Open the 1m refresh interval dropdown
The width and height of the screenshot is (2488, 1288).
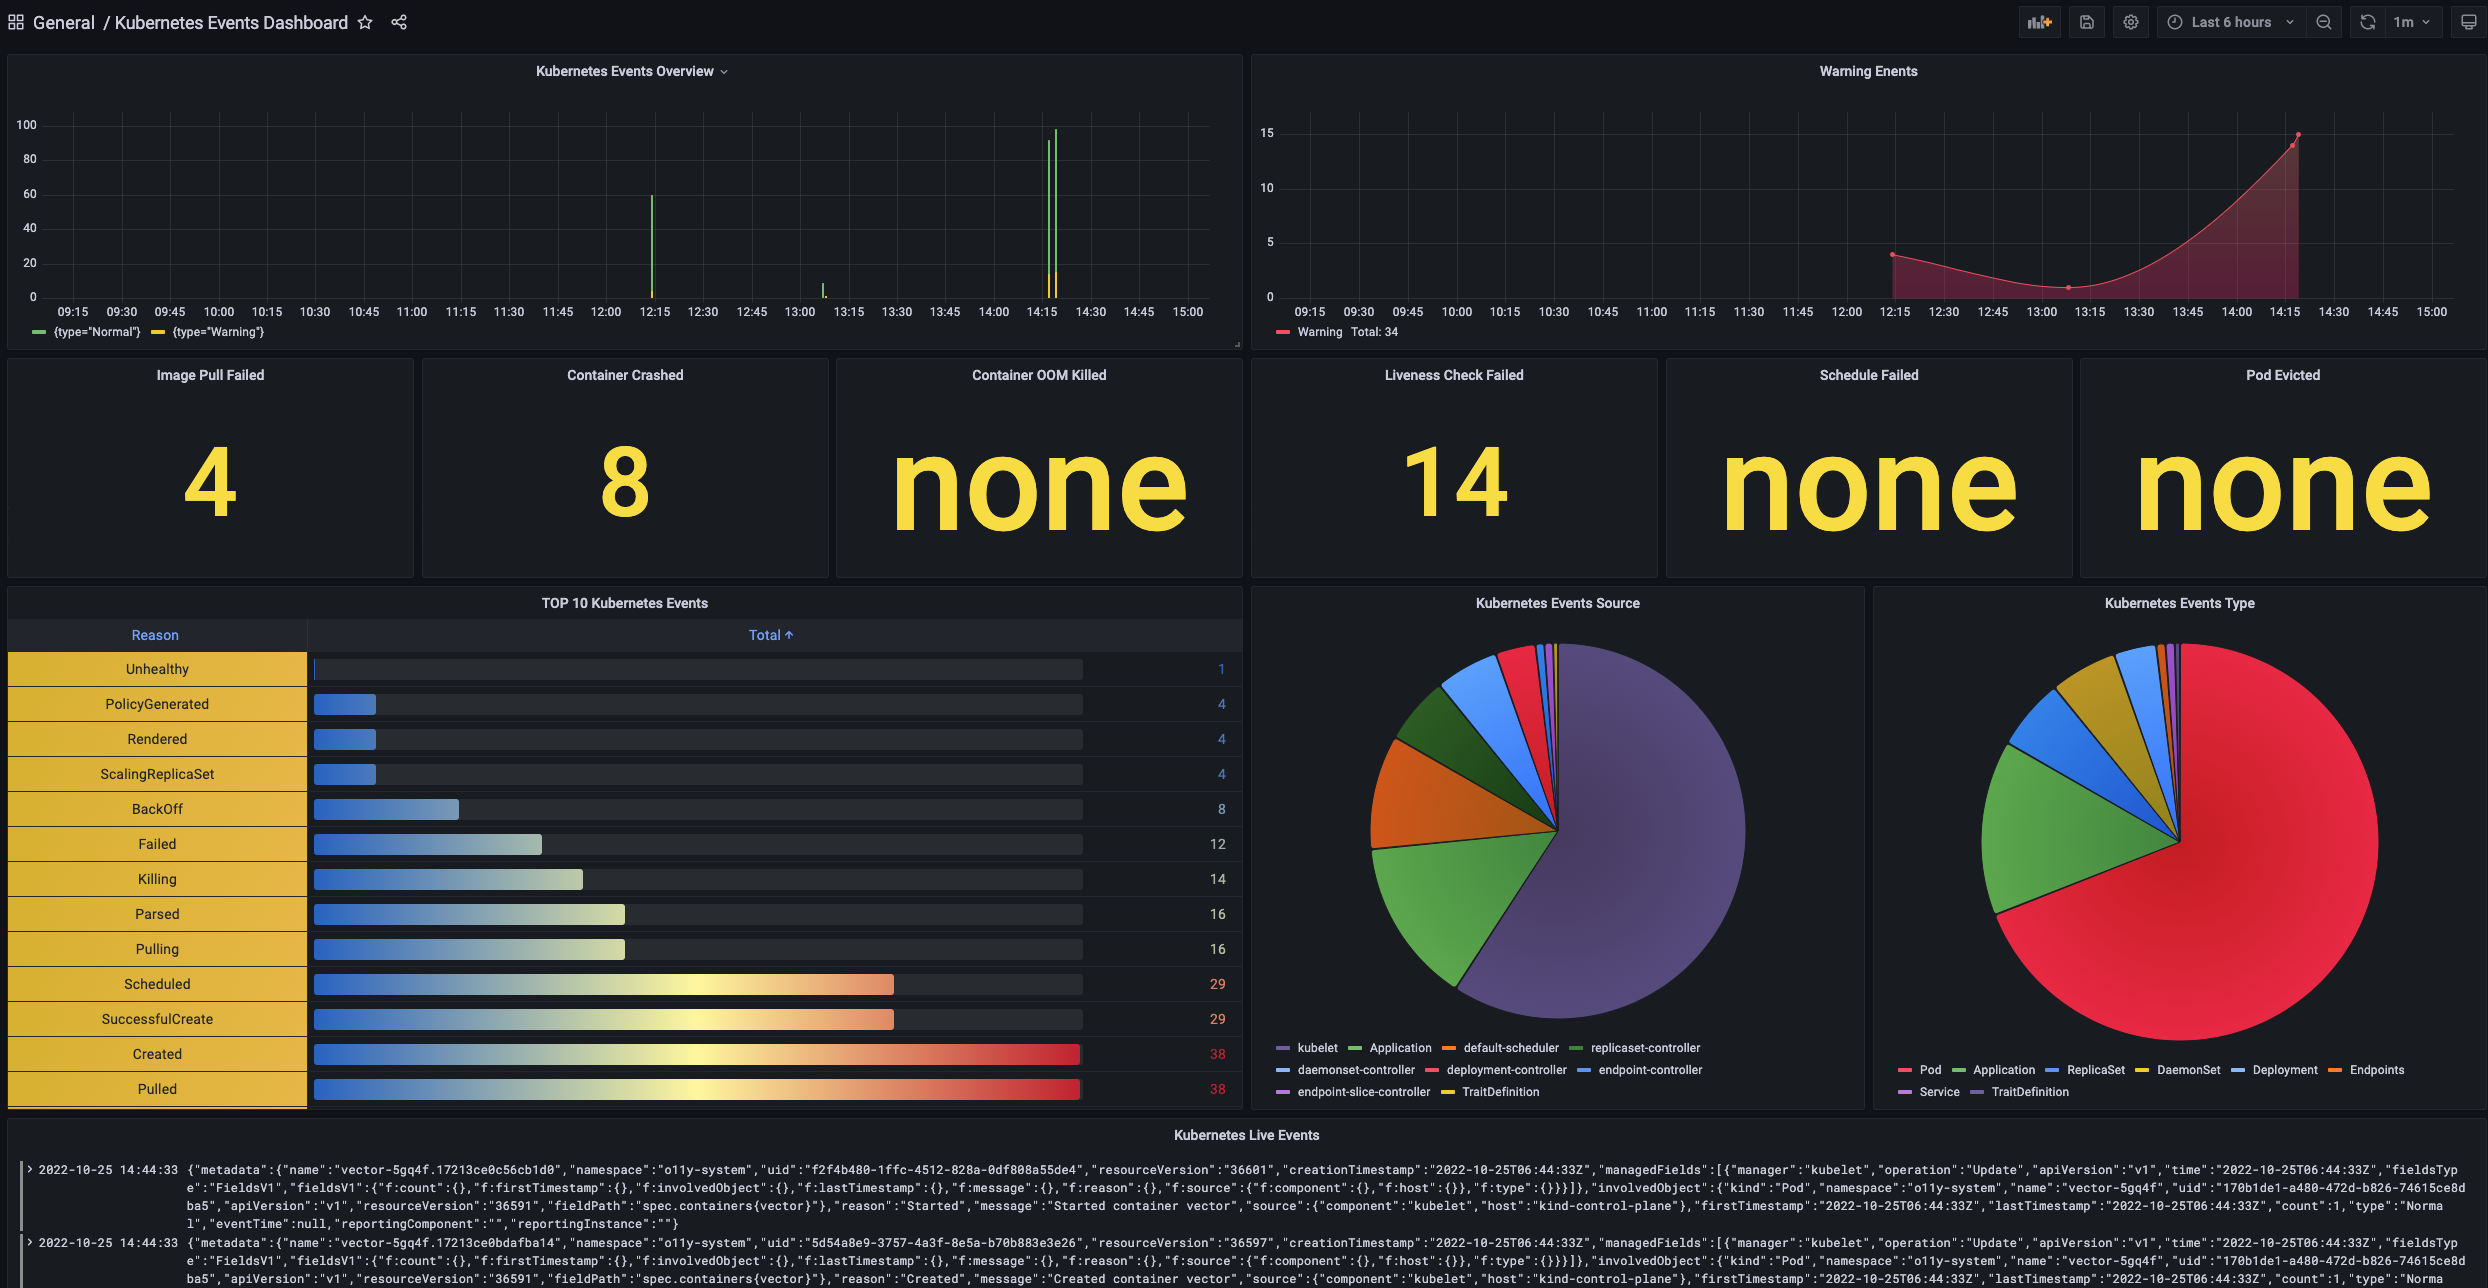[2412, 22]
